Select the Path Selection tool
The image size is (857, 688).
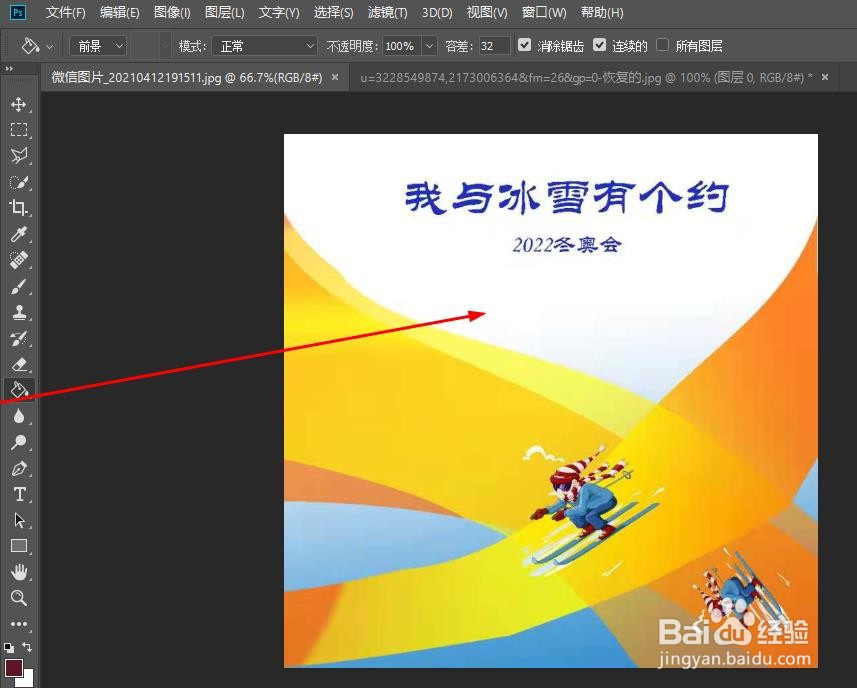[x=19, y=520]
